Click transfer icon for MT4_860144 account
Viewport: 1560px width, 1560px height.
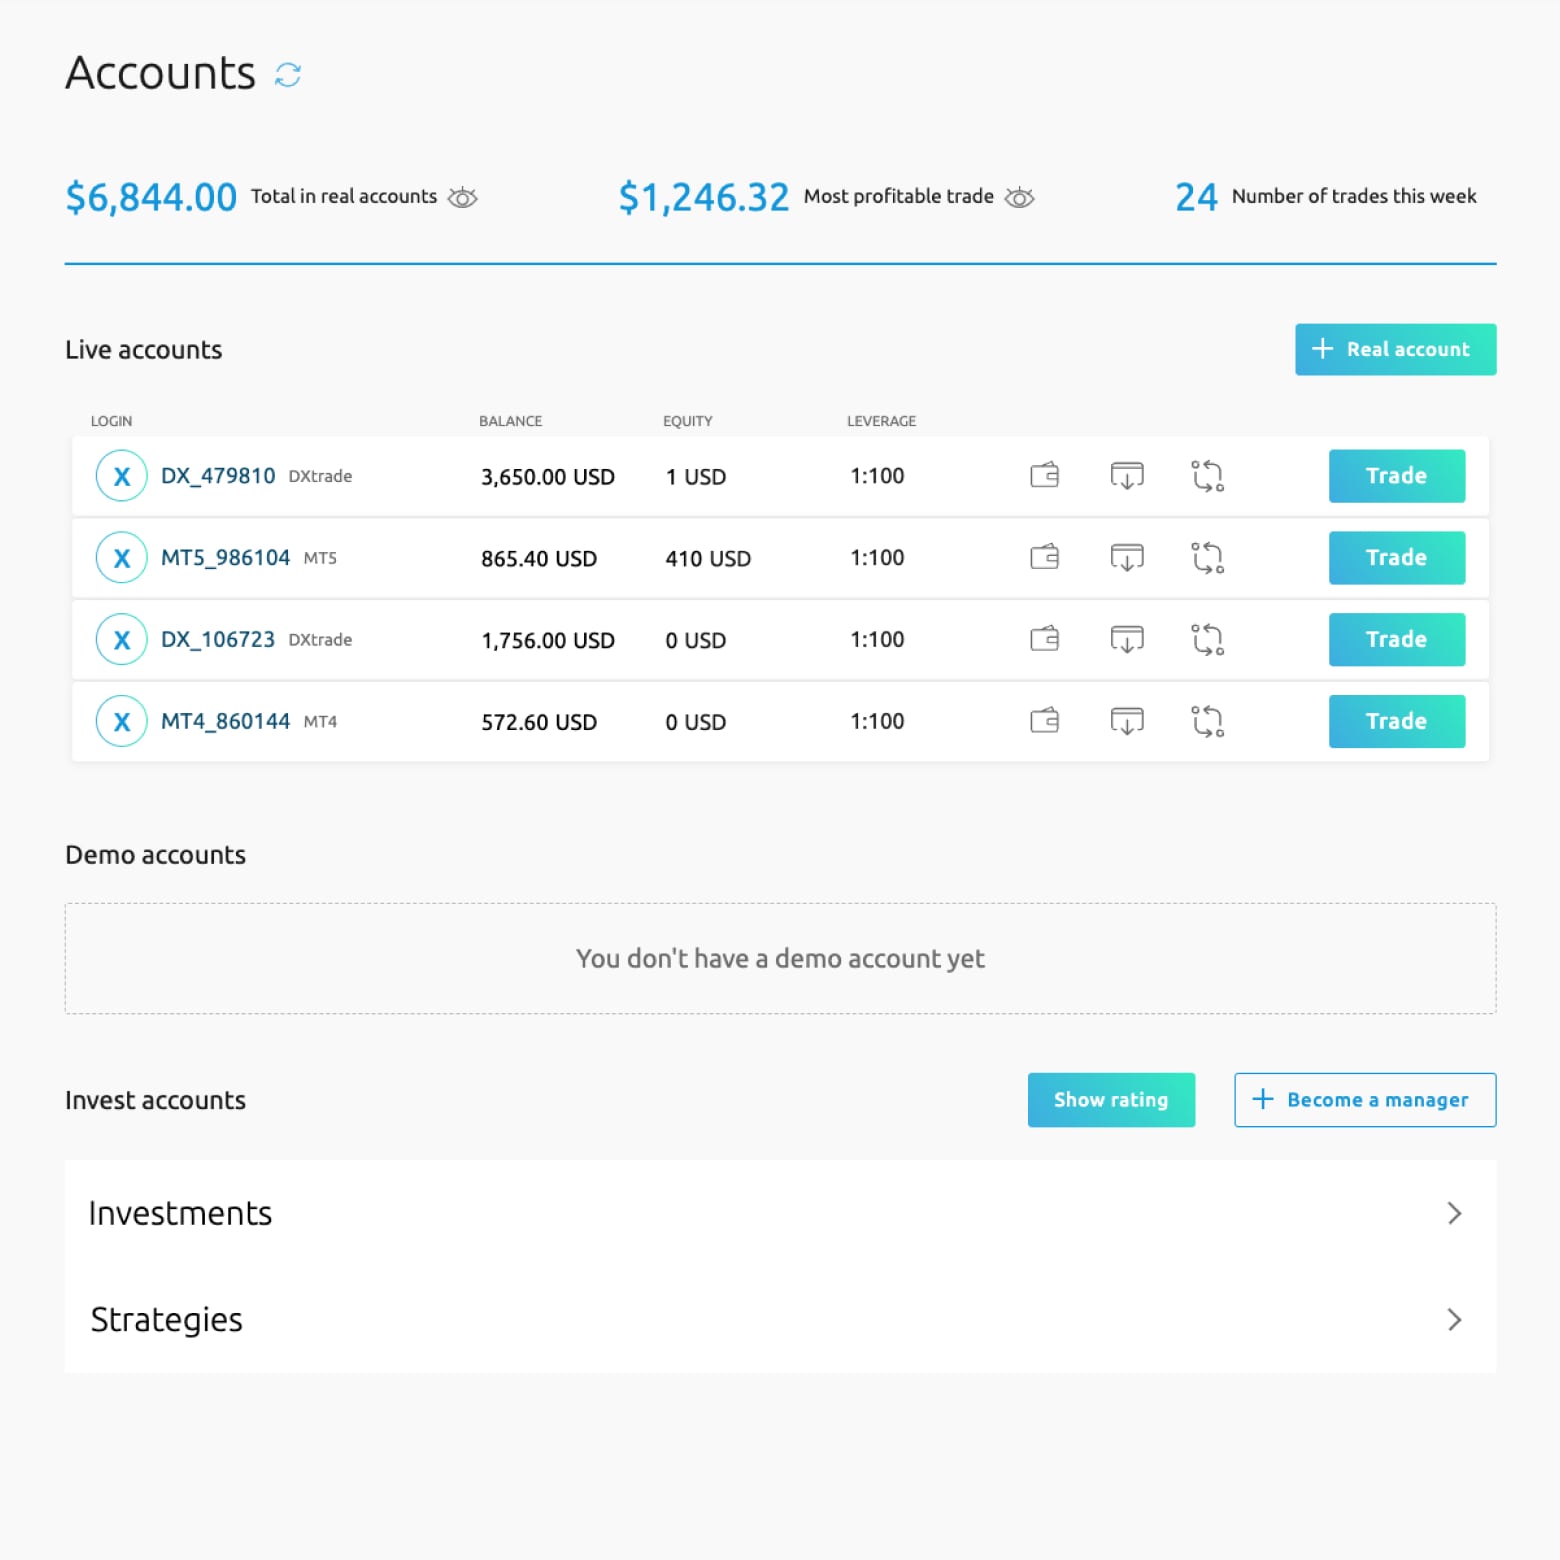(1207, 721)
